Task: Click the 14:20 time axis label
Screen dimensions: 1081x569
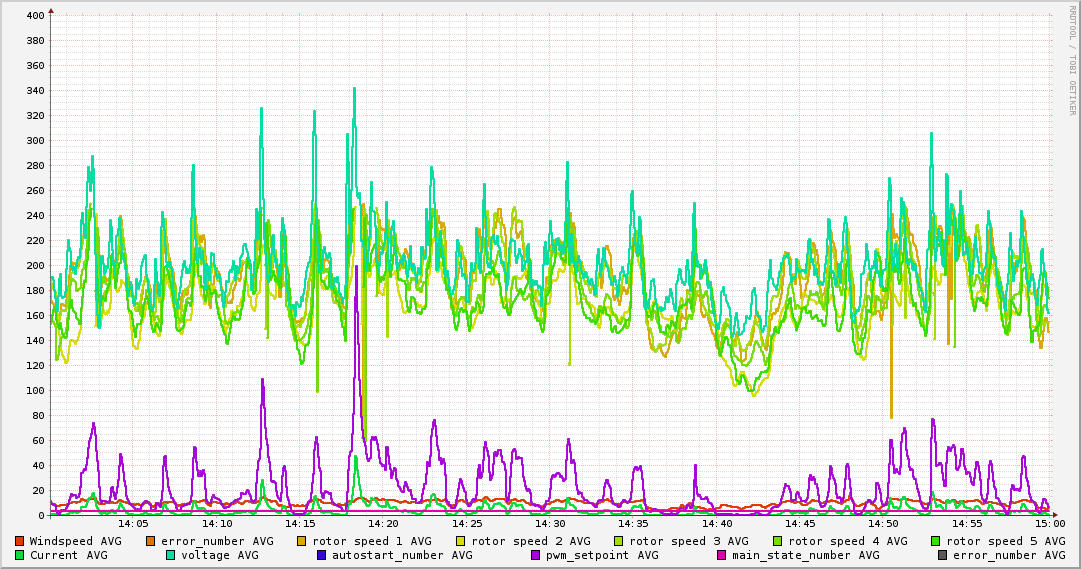Action: [383, 523]
